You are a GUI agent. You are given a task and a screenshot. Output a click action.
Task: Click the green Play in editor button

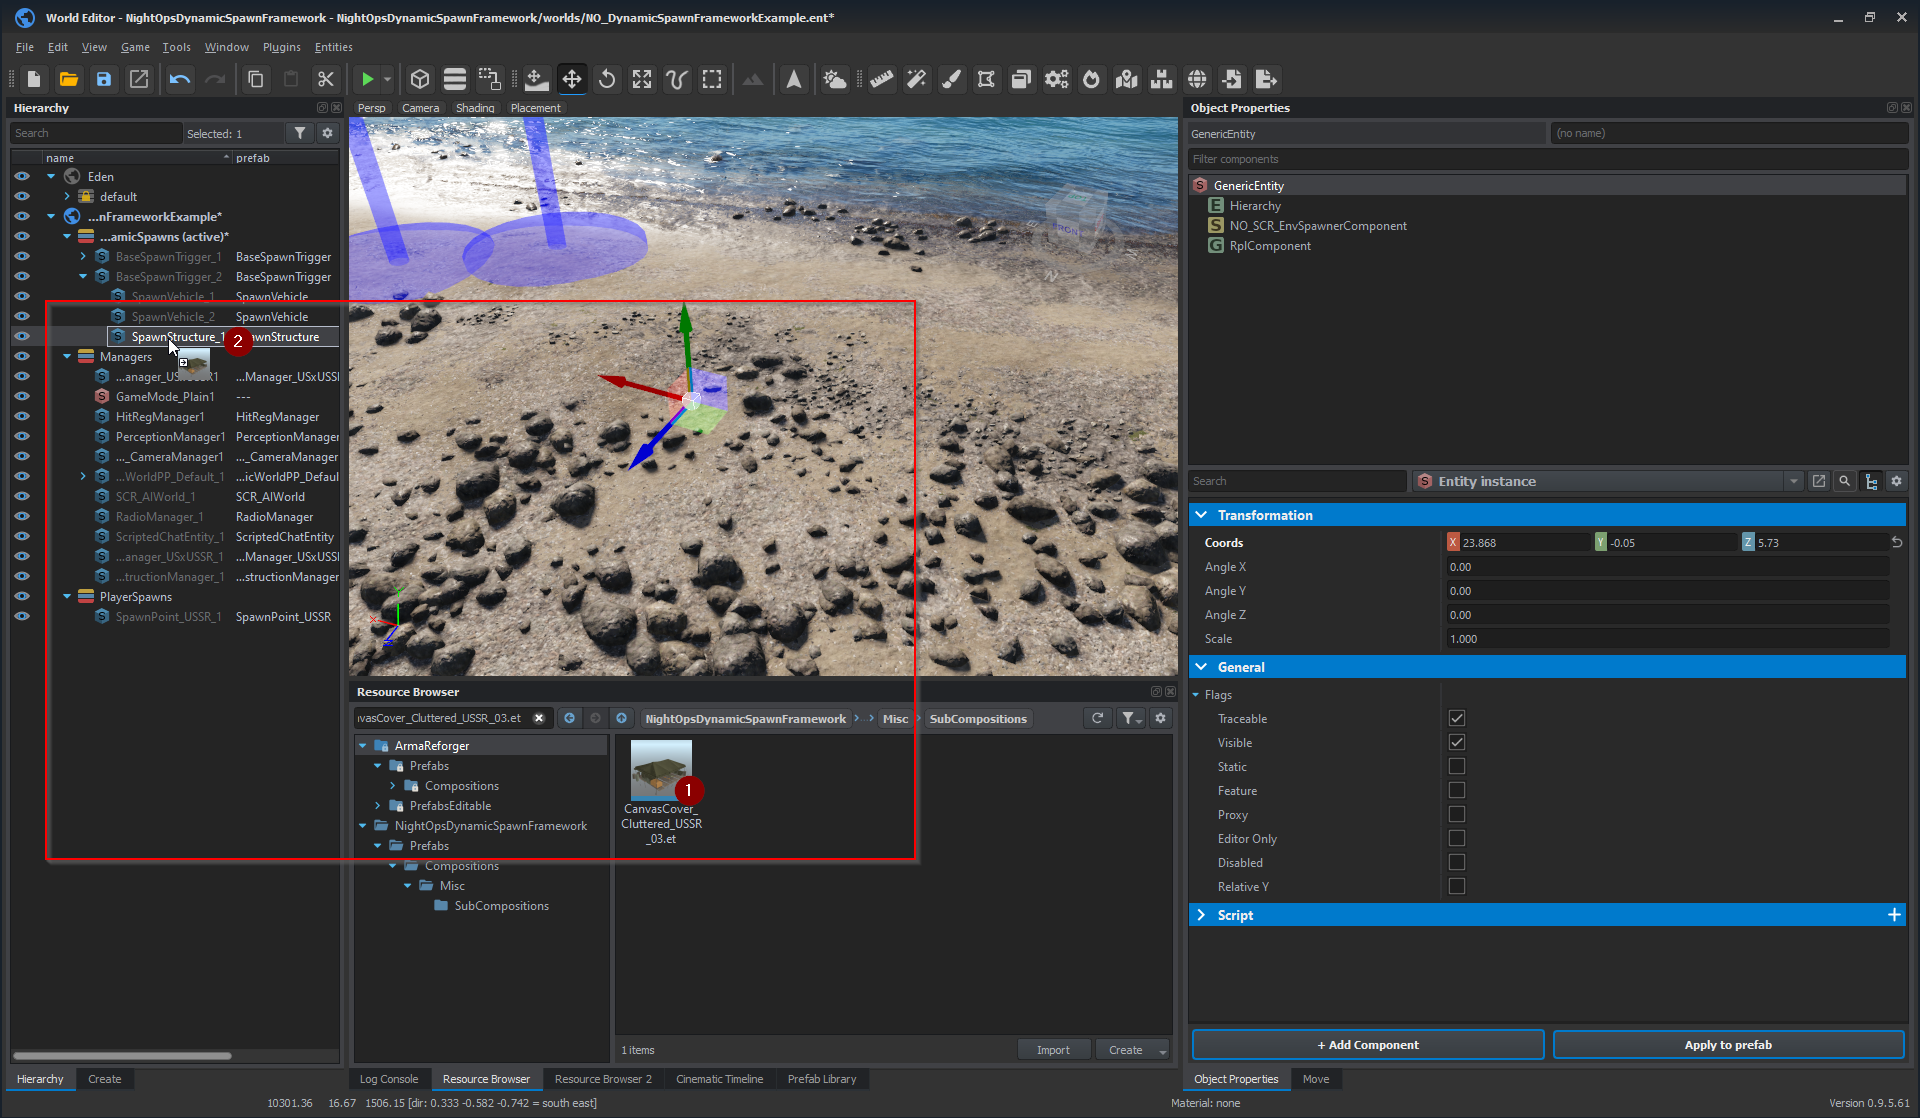[x=368, y=79]
